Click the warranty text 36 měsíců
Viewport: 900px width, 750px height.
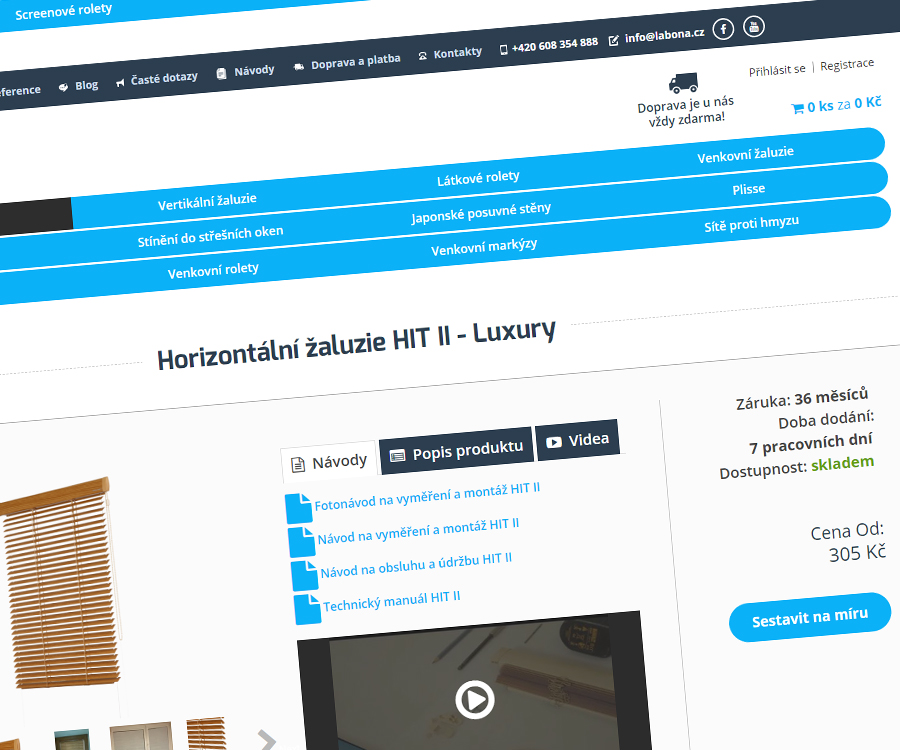[x=831, y=397]
